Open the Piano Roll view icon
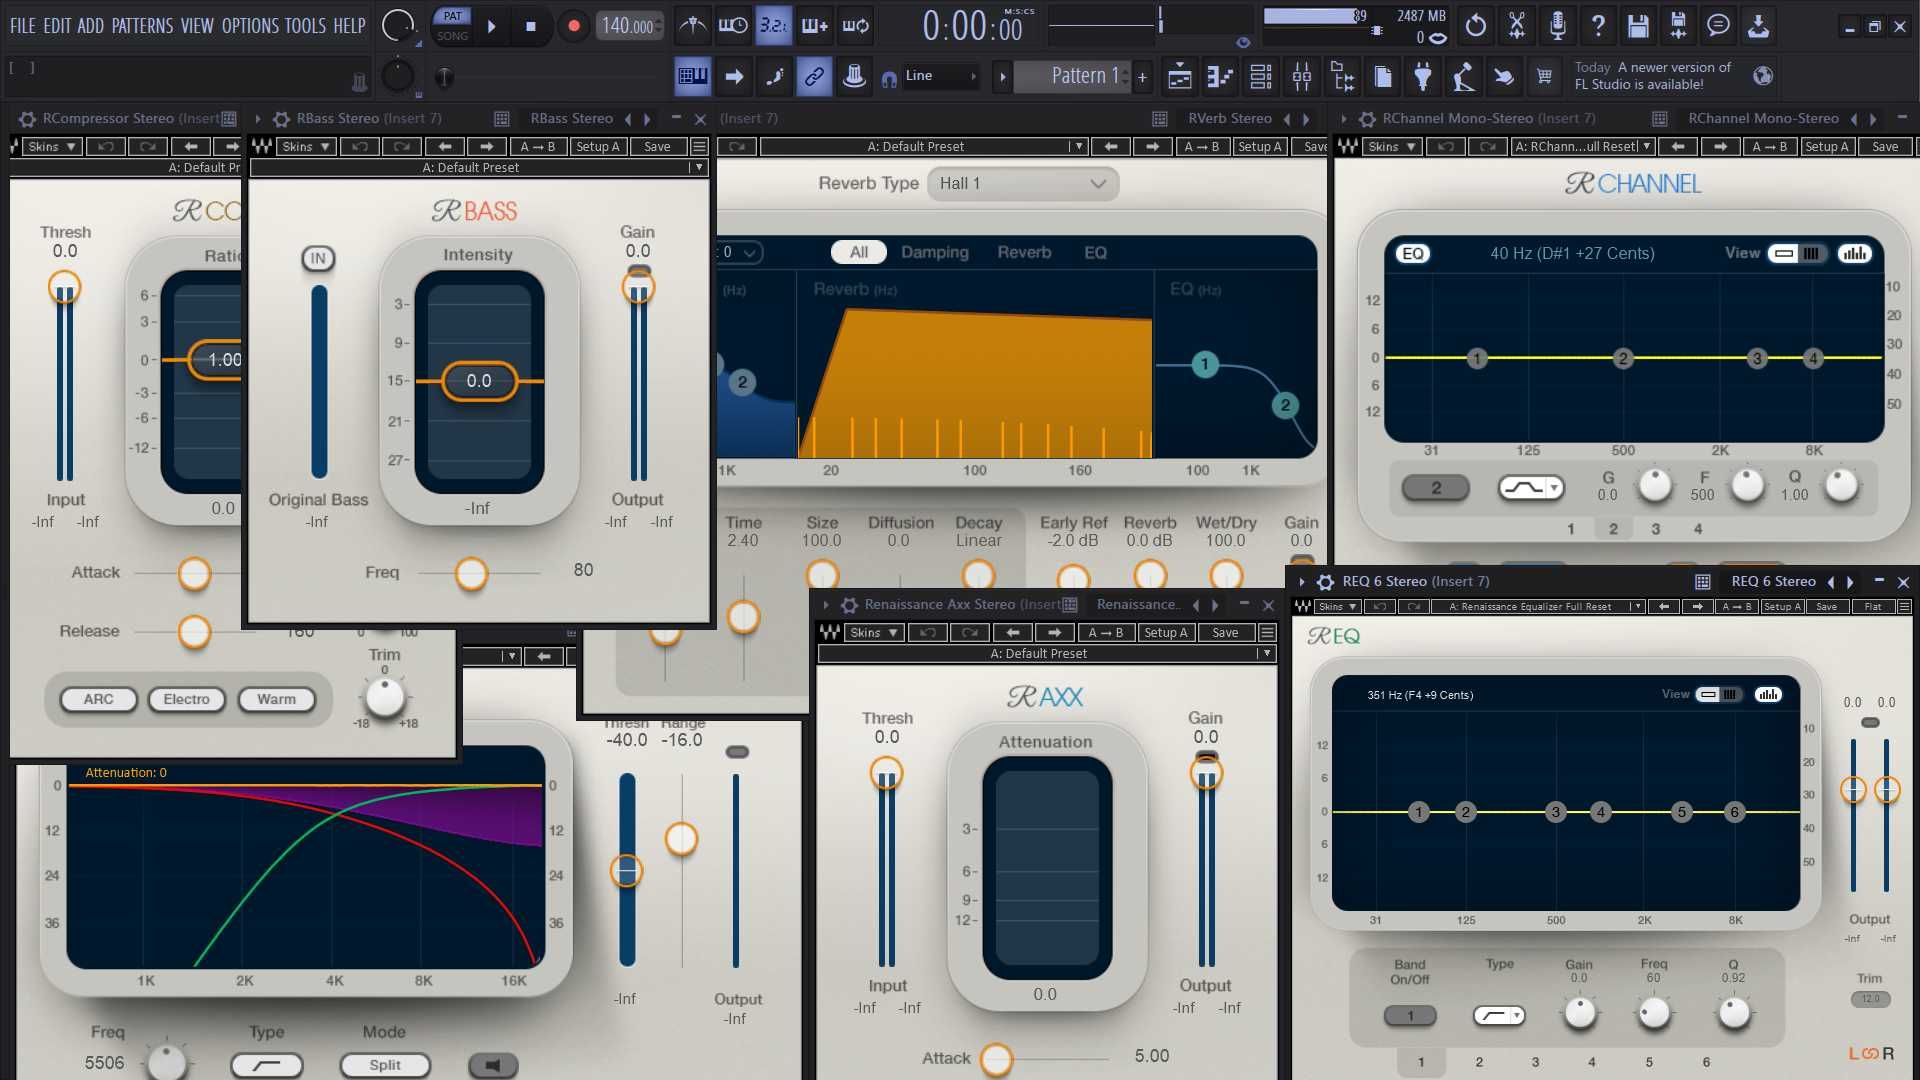The height and width of the screenshot is (1080, 1920). click(x=1220, y=76)
